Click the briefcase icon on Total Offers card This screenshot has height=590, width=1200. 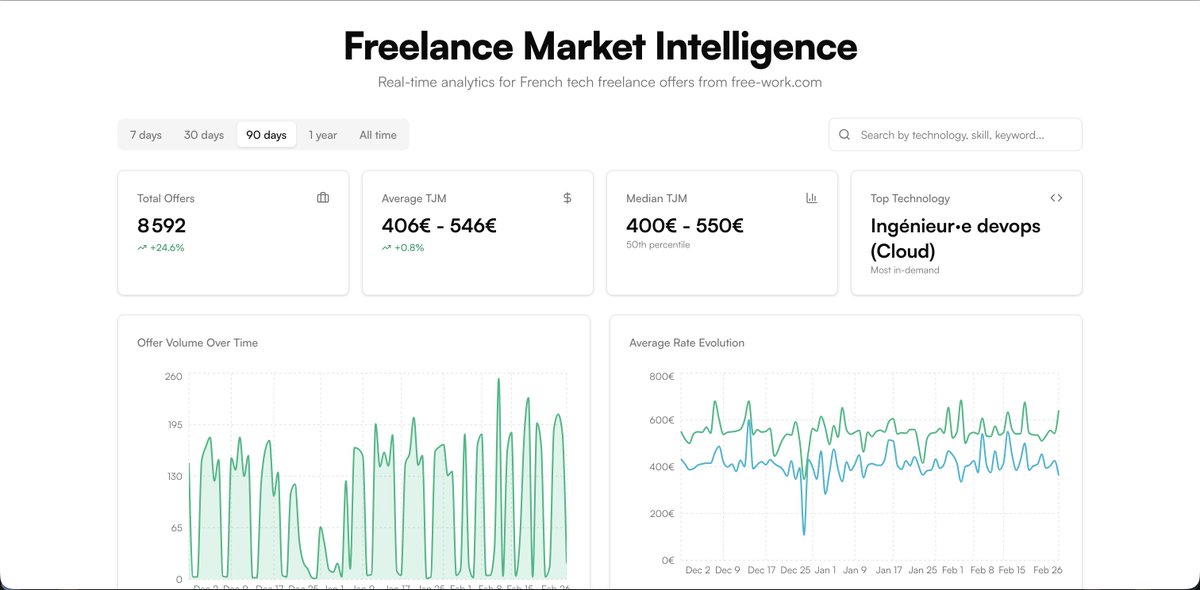pos(323,198)
